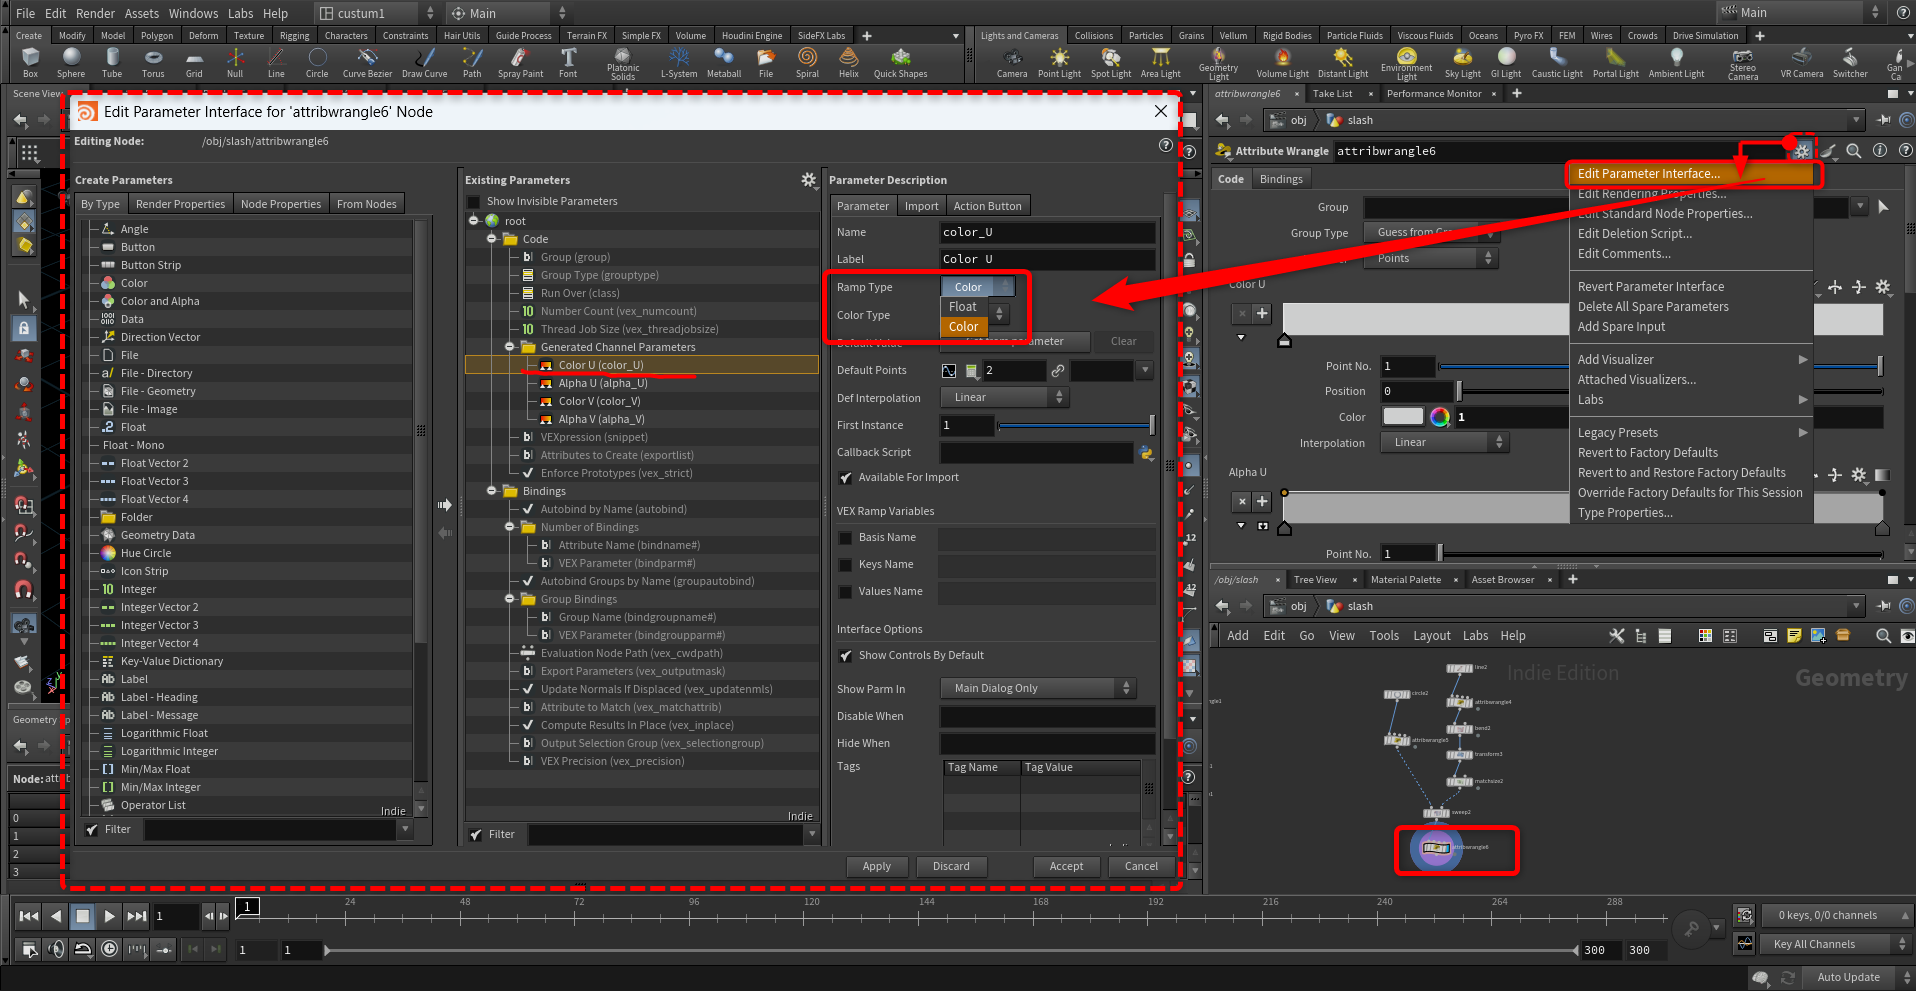Open the Existing Parameters gear menu
The height and width of the screenshot is (991, 1916).
point(808,180)
